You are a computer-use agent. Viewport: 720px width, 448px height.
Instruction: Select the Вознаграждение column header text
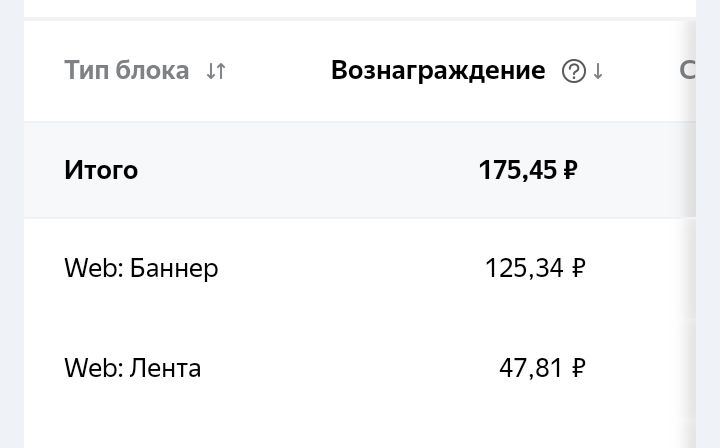pos(438,71)
